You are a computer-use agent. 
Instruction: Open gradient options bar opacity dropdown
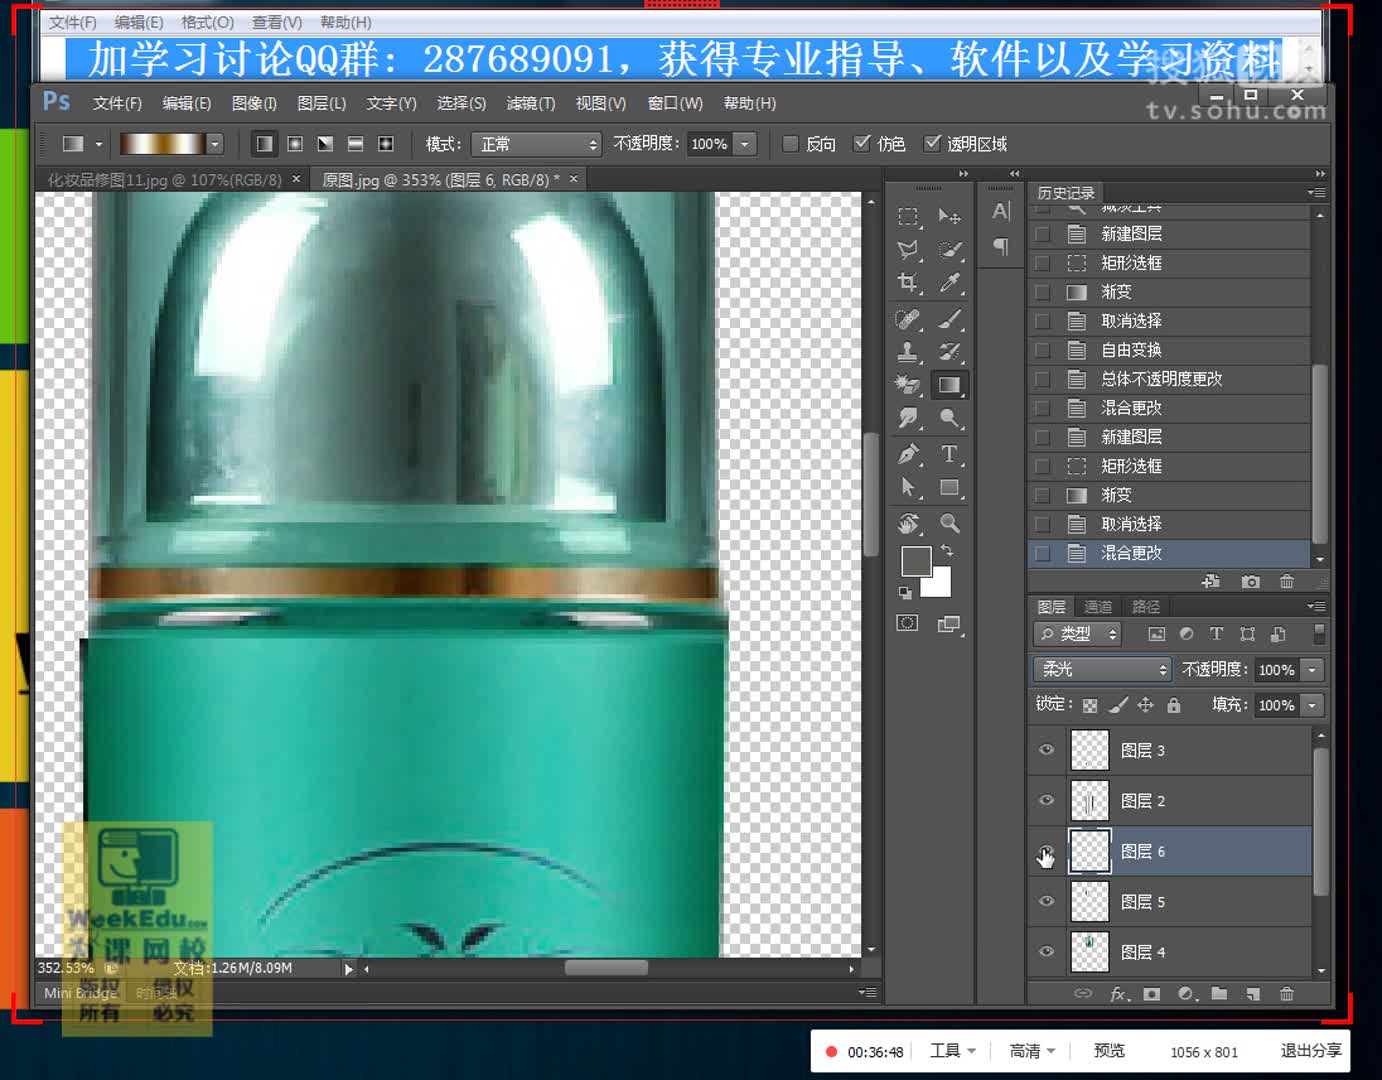745,144
